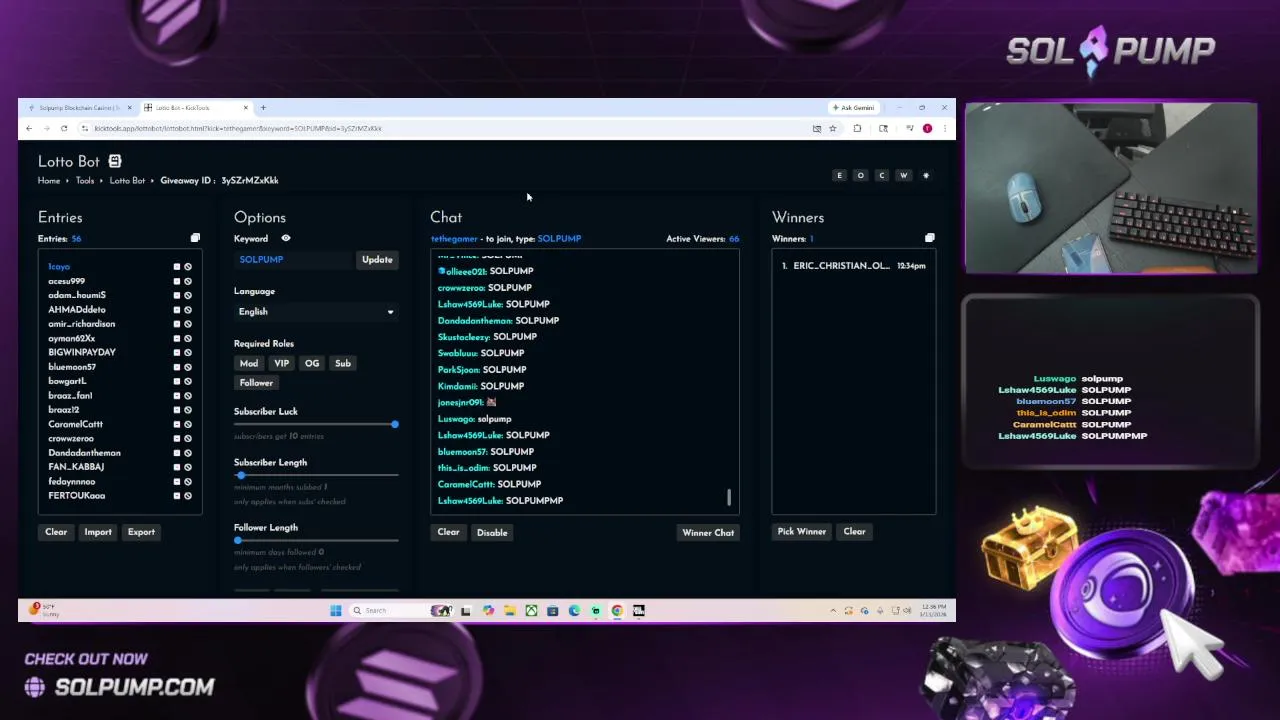This screenshot has width=1280, height=720.
Task: Click the Disable chat button
Action: [x=492, y=533]
